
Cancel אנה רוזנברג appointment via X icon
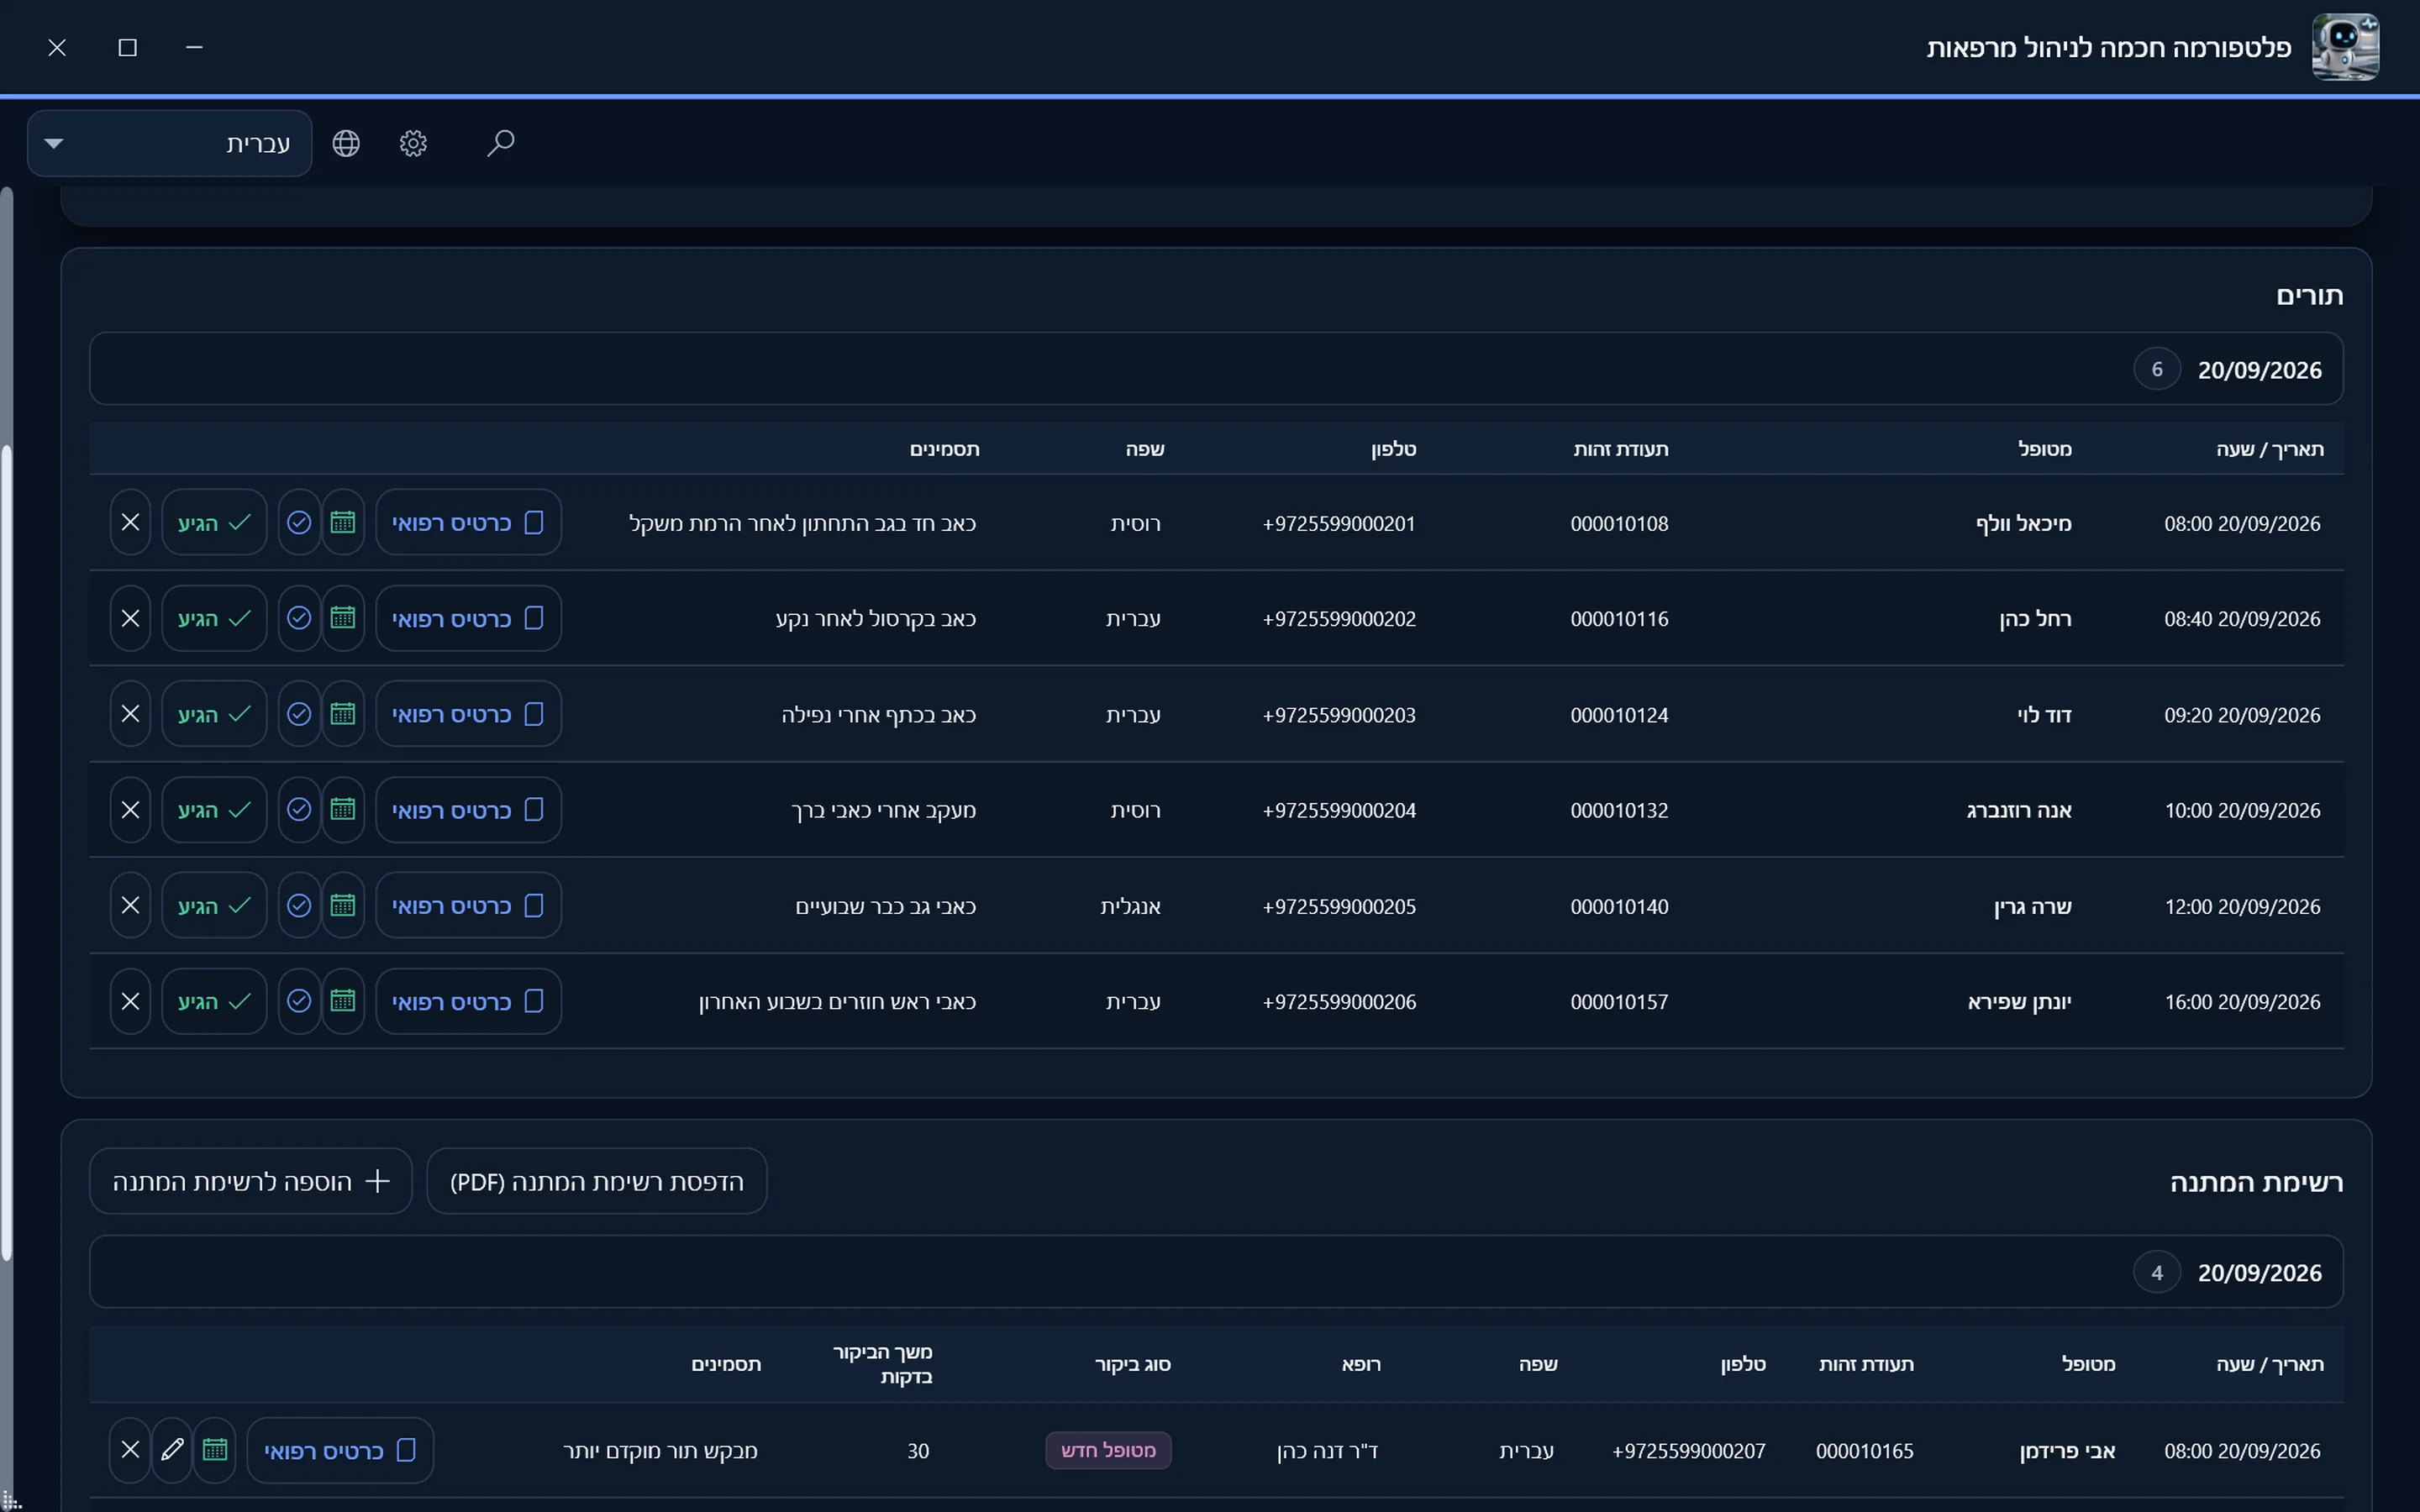pos(130,809)
